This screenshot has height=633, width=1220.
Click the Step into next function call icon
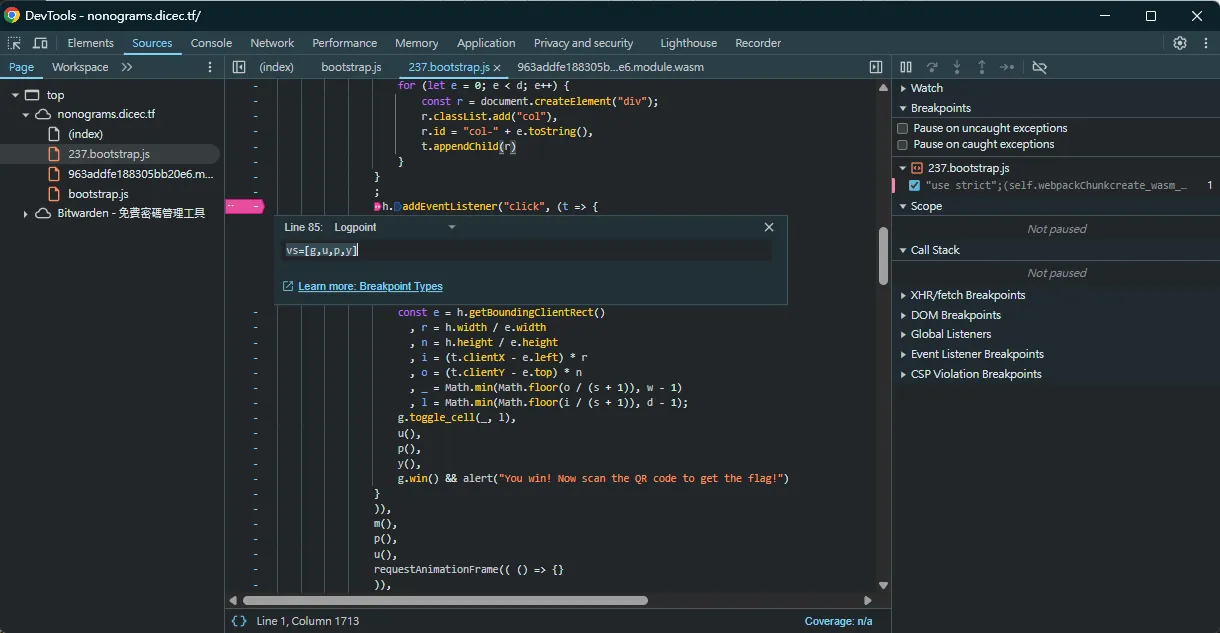tap(956, 67)
